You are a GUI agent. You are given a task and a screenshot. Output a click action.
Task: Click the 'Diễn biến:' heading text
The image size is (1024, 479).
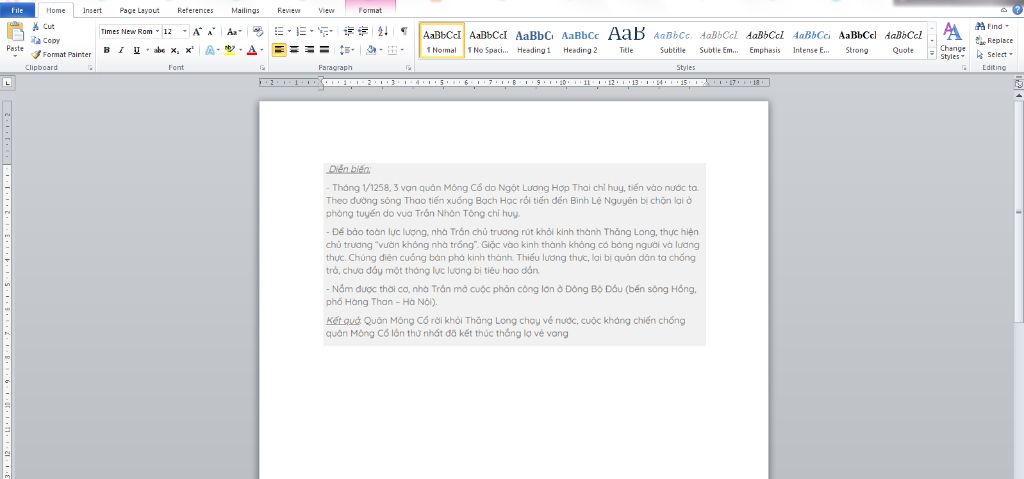tap(349, 170)
